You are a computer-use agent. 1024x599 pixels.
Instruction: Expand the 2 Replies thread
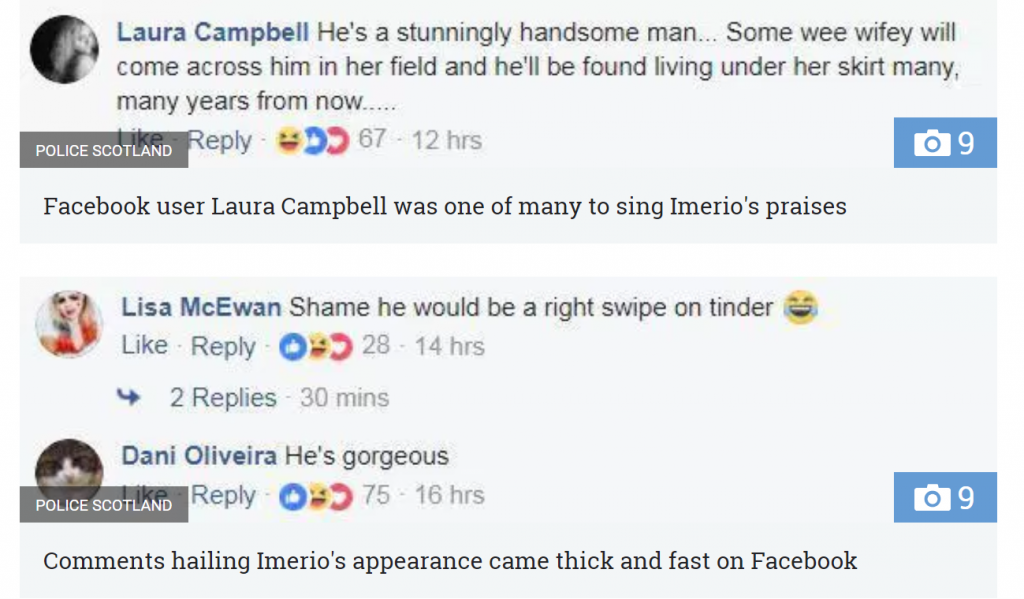222,398
